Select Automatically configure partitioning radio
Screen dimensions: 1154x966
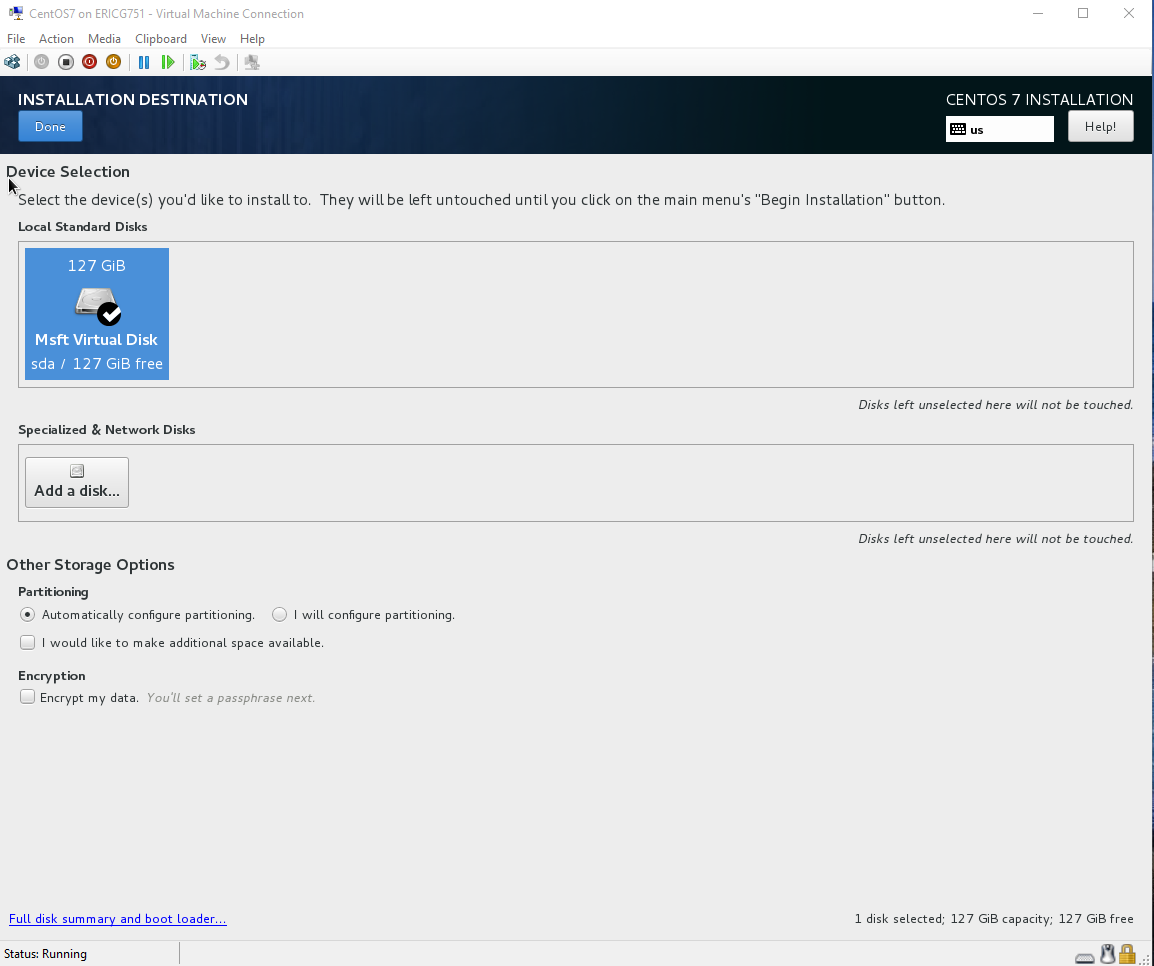point(27,614)
